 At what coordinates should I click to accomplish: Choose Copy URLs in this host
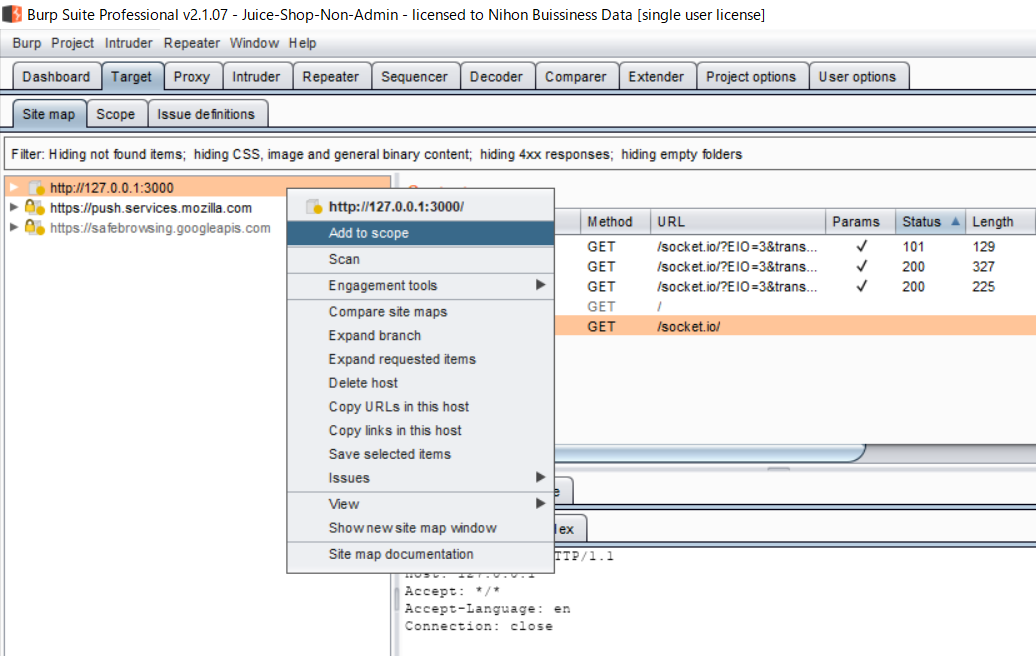tap(420, 407)
